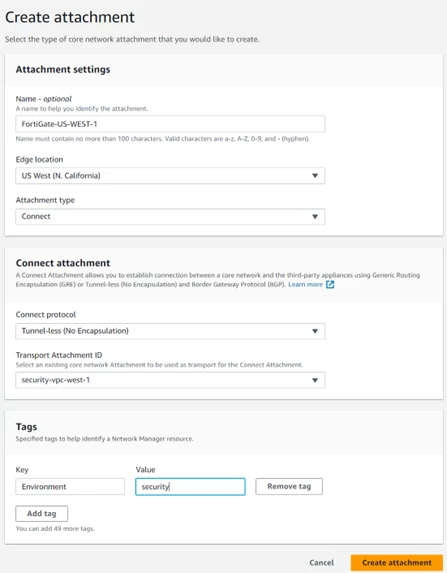
Task: Click the Connect attachment section heading
Action: click(x=63, y=263)
